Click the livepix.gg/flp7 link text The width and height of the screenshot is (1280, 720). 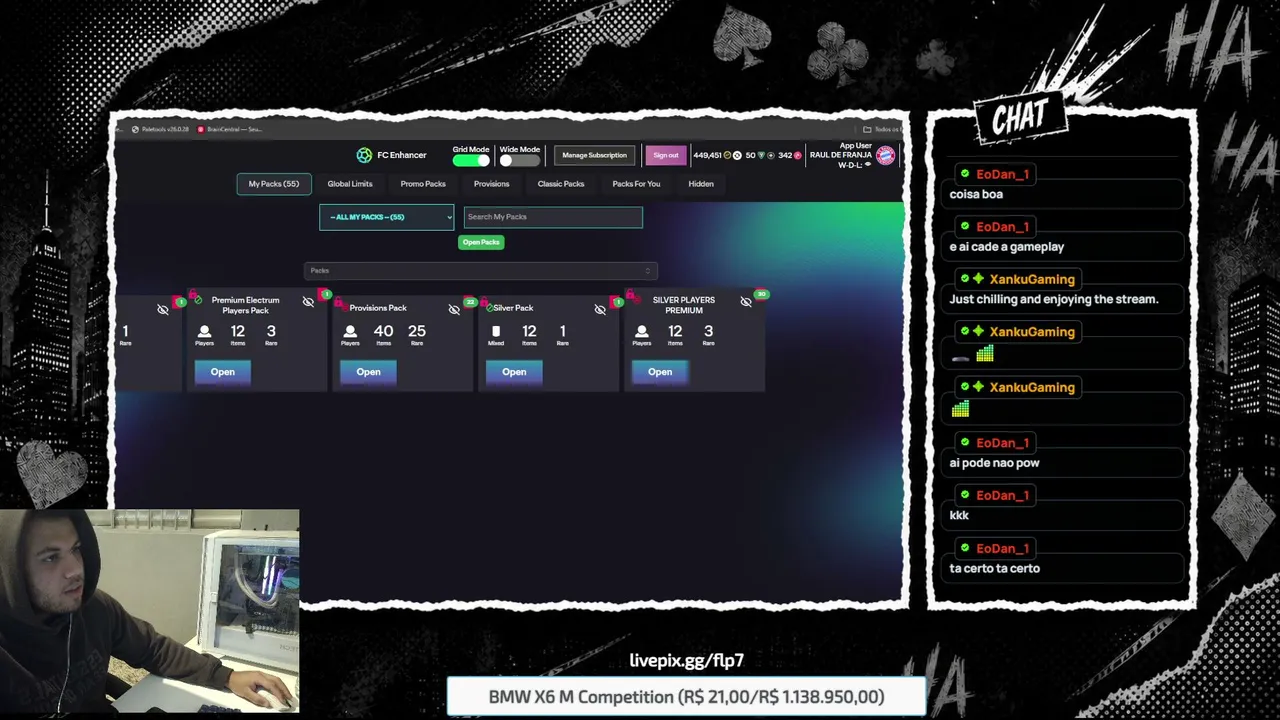tap(686, 660)
